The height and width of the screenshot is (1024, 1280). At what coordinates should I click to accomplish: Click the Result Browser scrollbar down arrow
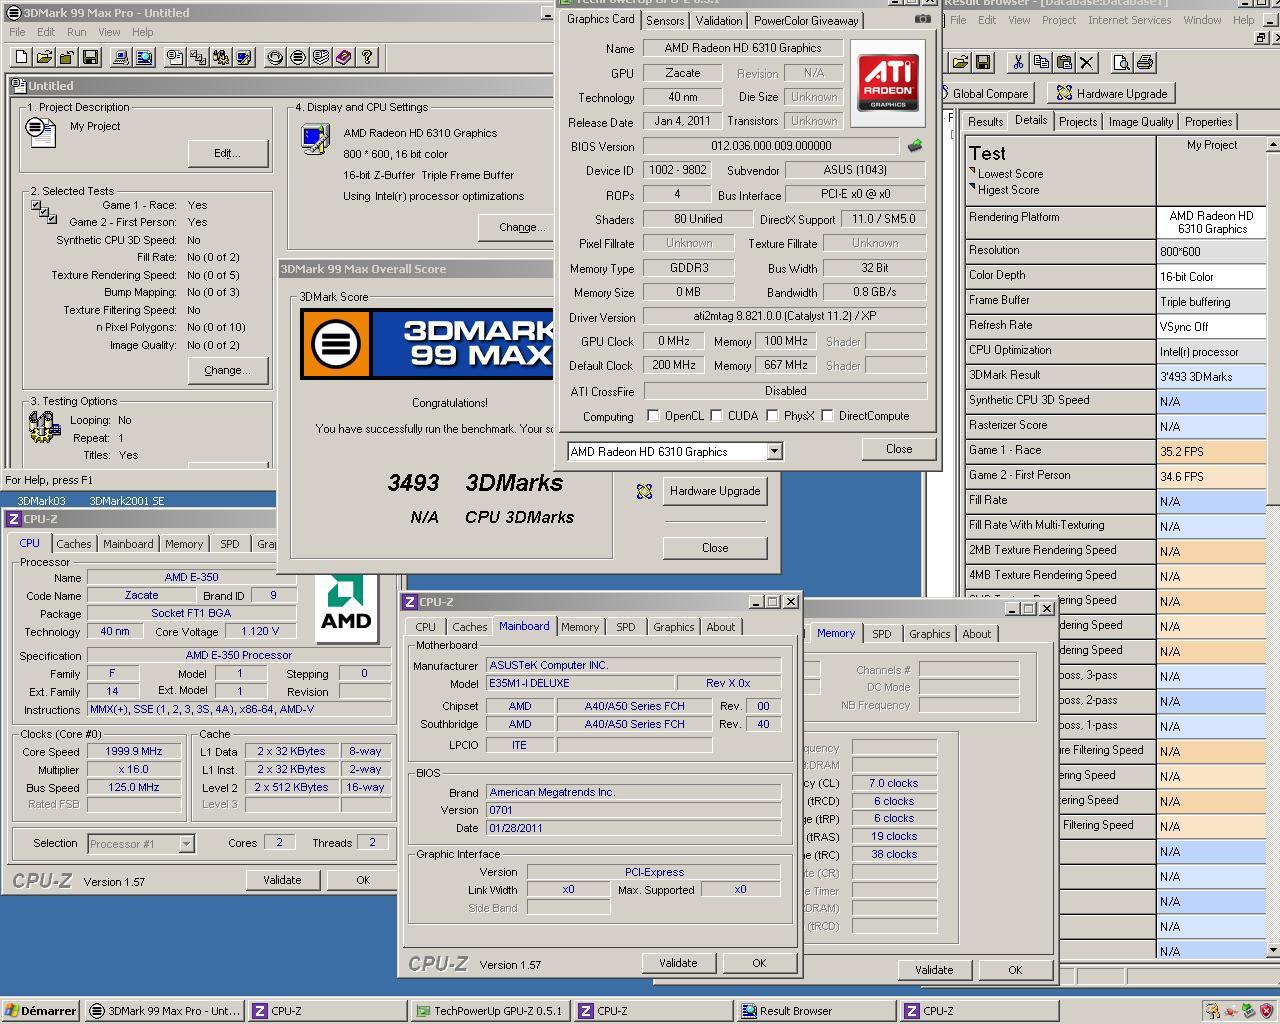pos(1272,949)
